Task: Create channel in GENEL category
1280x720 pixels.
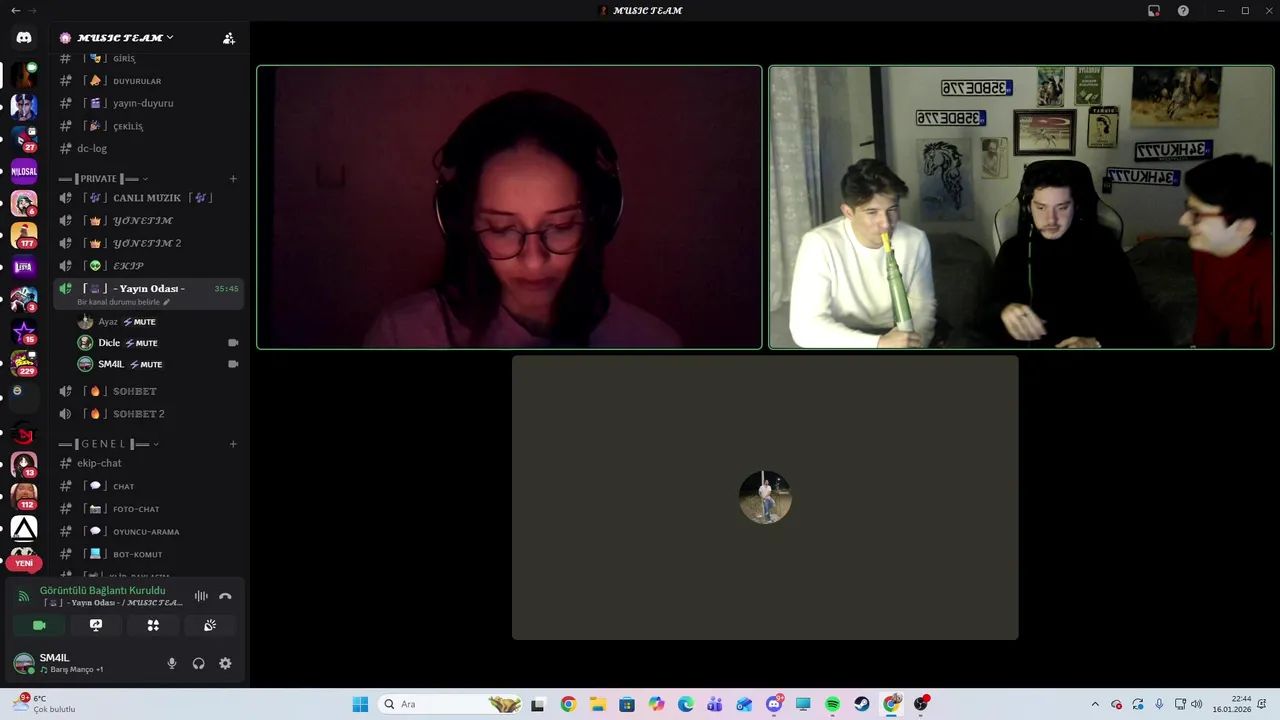Action: (x=233, y=444)
